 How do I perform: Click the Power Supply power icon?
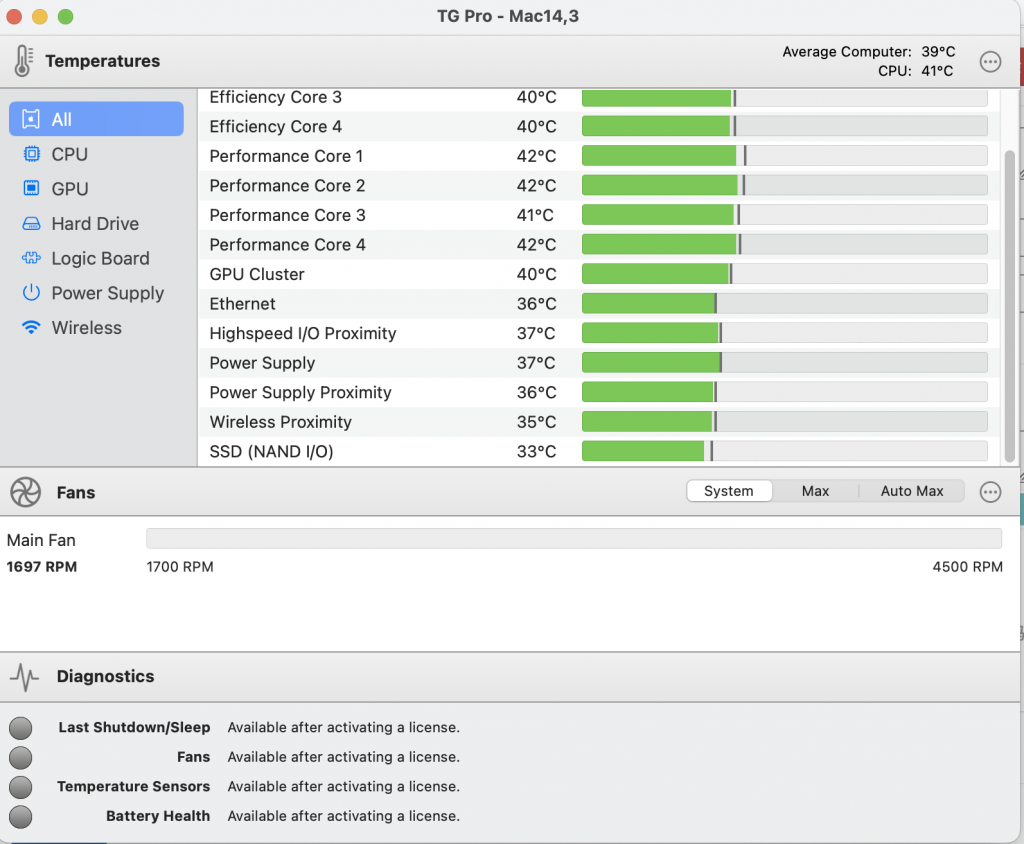click(x=31, y=293)
